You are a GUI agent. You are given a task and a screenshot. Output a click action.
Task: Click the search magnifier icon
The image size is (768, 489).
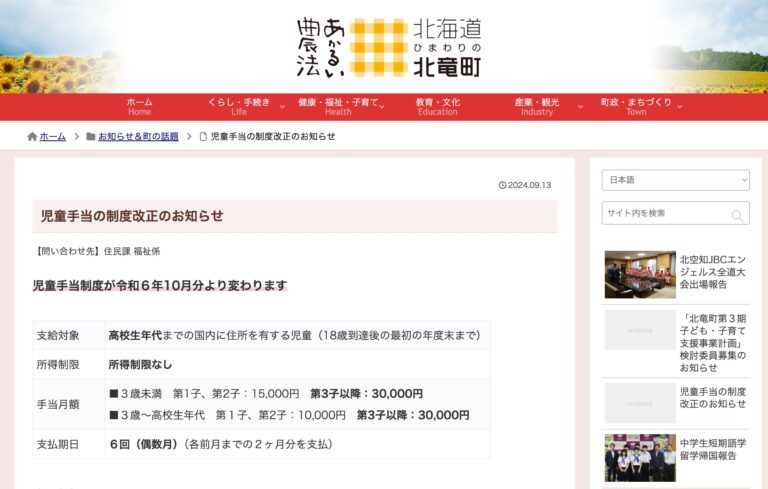[x=737, y=215]
